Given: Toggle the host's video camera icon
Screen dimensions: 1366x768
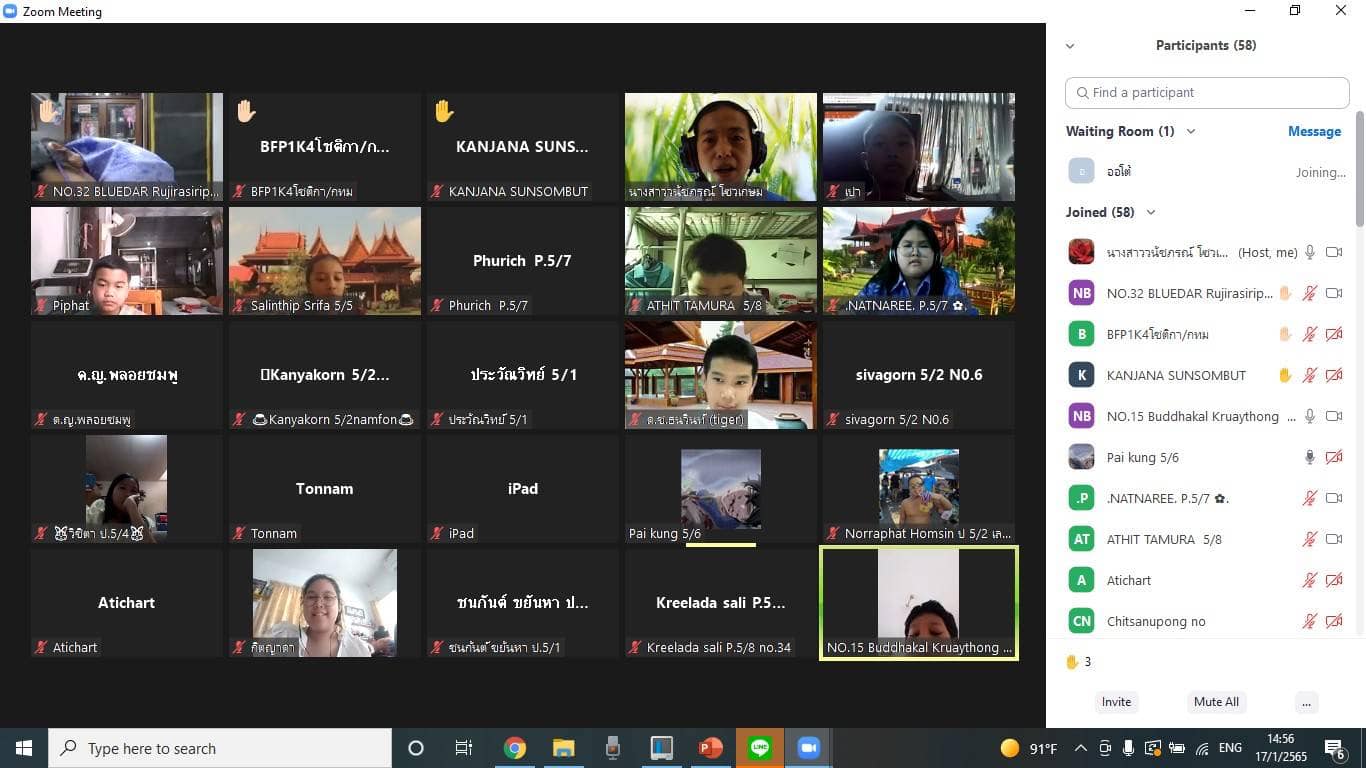Looking at the screenshot, I should pyautogui.click(x=1334, y=253).
